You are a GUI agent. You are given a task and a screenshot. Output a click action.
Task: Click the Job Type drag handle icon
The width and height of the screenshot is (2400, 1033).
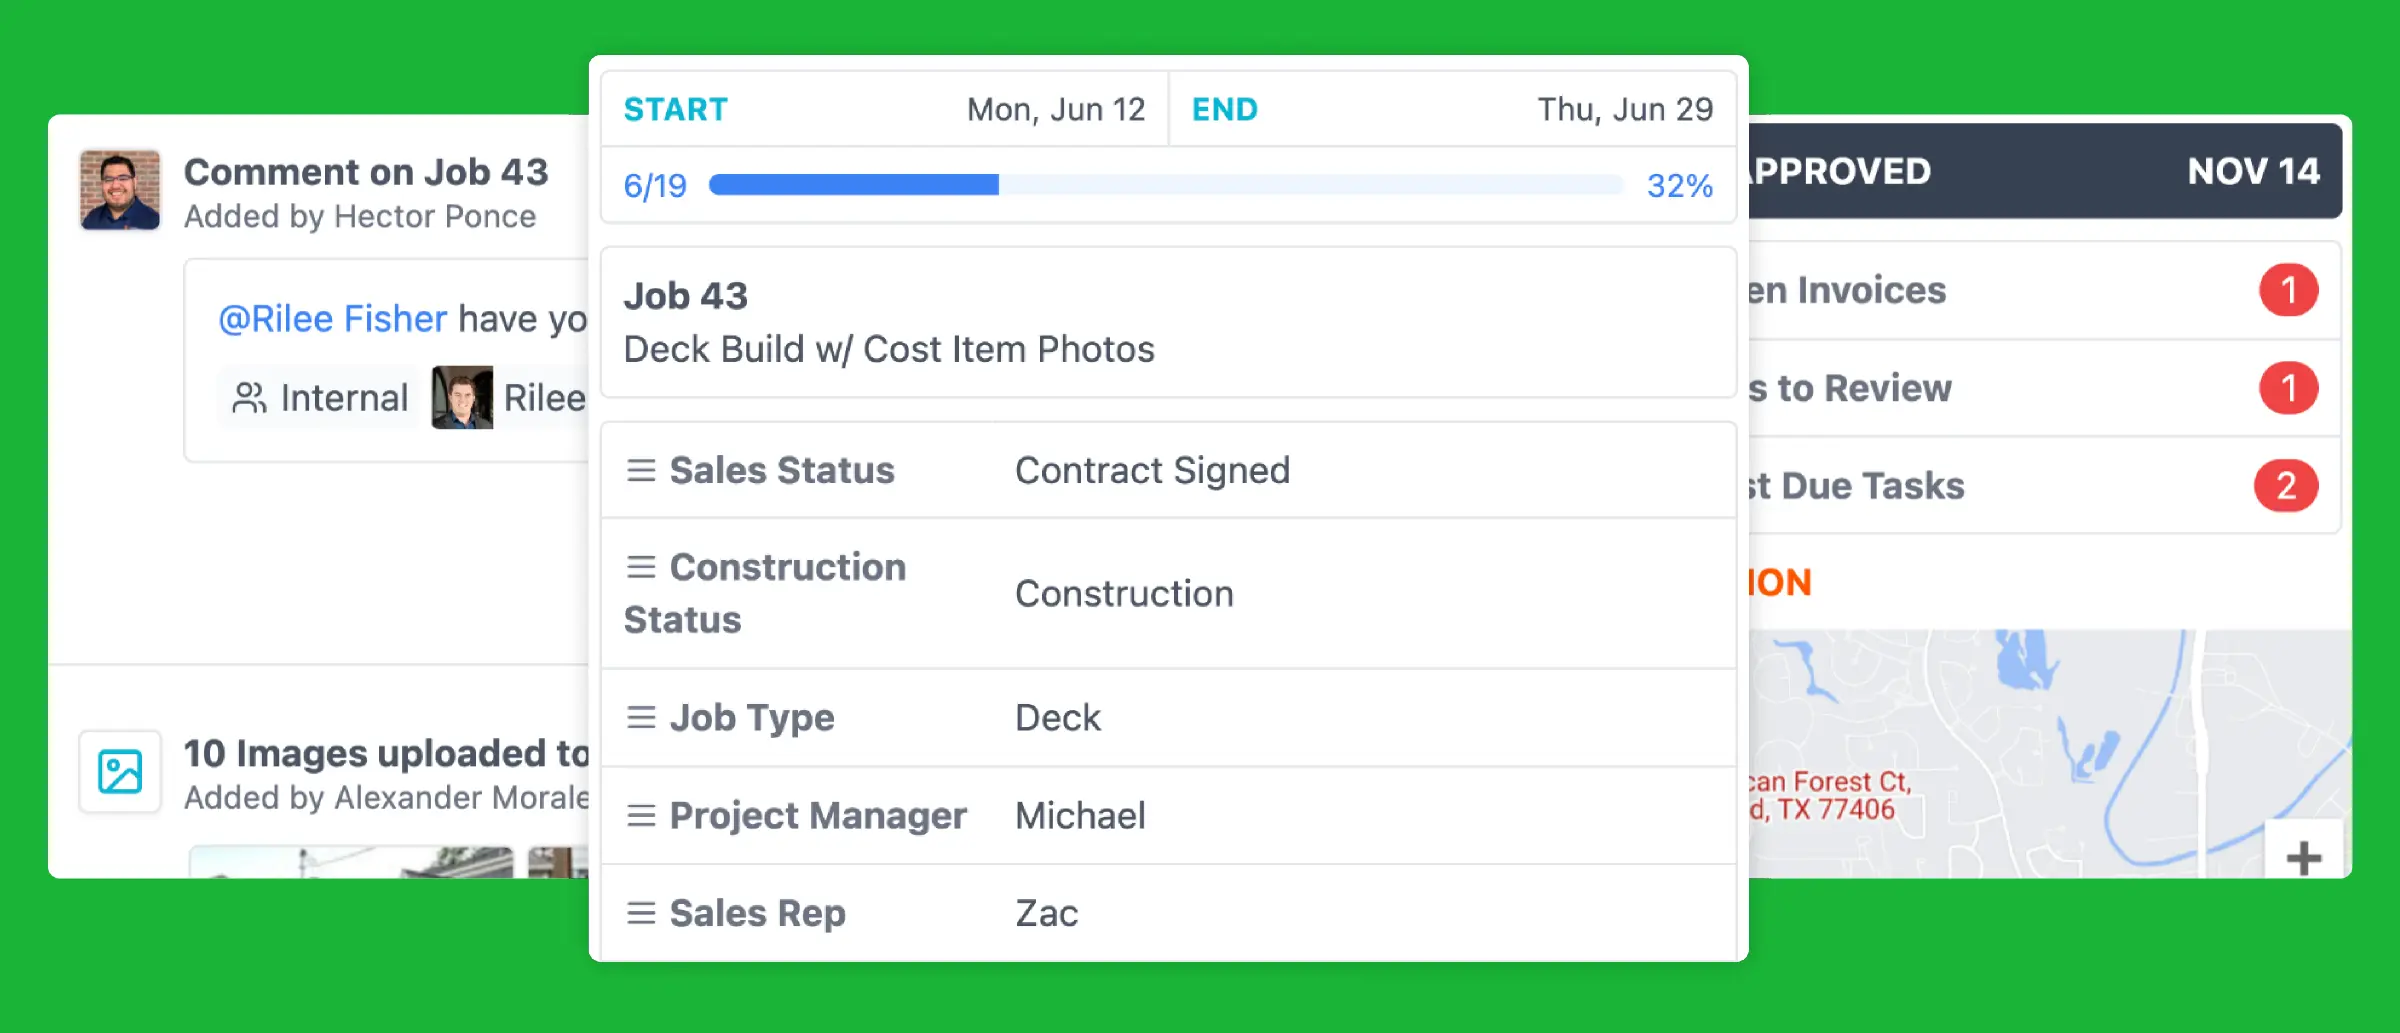(641, 717)
